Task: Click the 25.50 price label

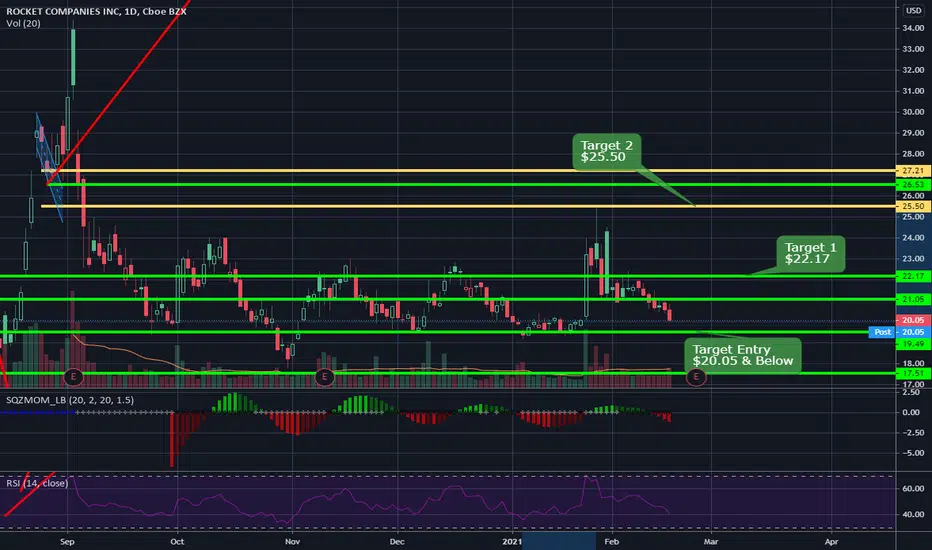Action: [x=913, y=206]
